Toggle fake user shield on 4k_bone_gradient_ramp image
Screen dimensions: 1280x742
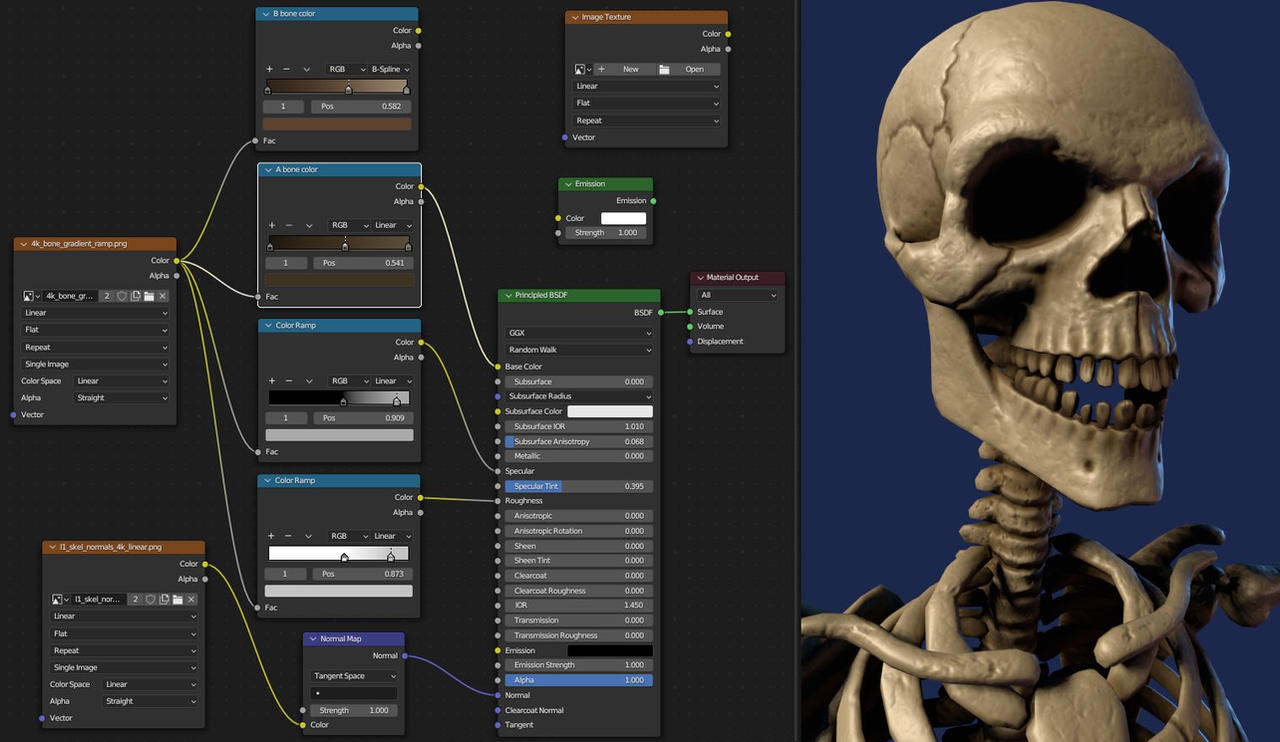[x=121, y=296]
